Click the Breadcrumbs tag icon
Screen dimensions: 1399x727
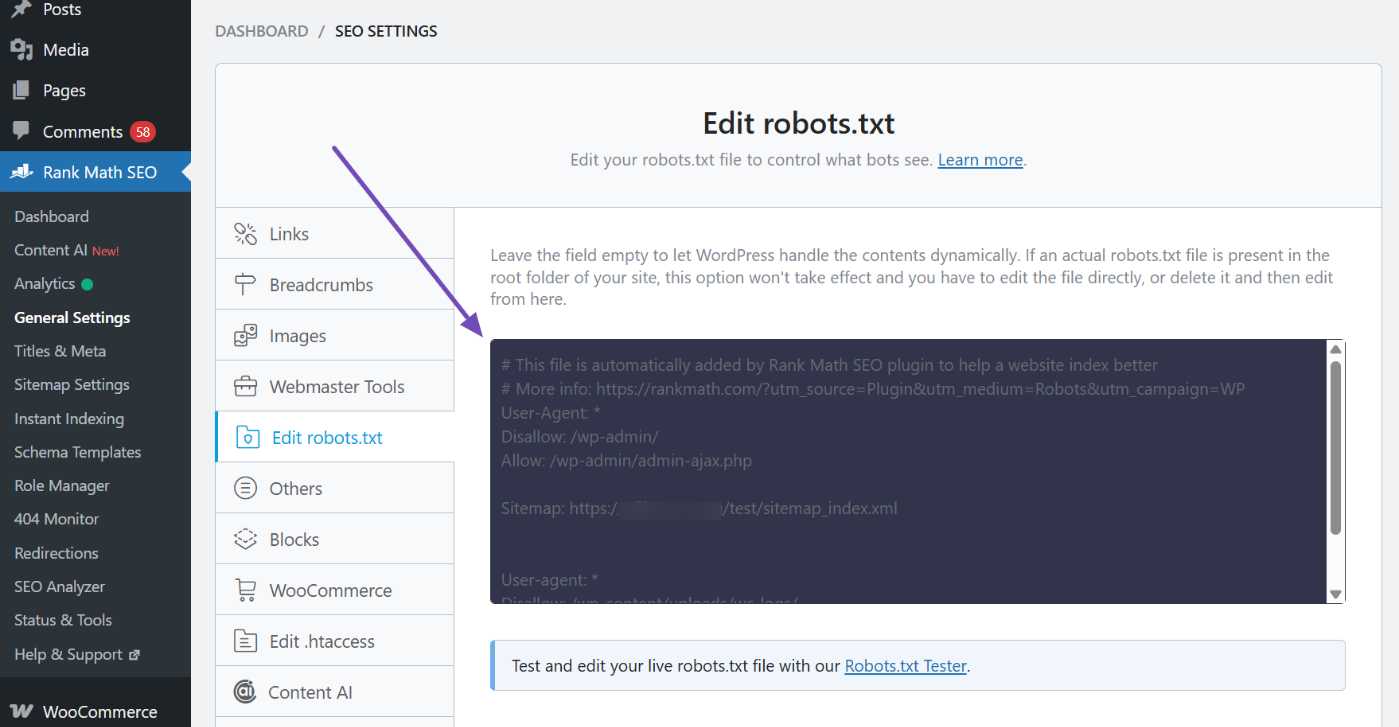pos(245,284)
